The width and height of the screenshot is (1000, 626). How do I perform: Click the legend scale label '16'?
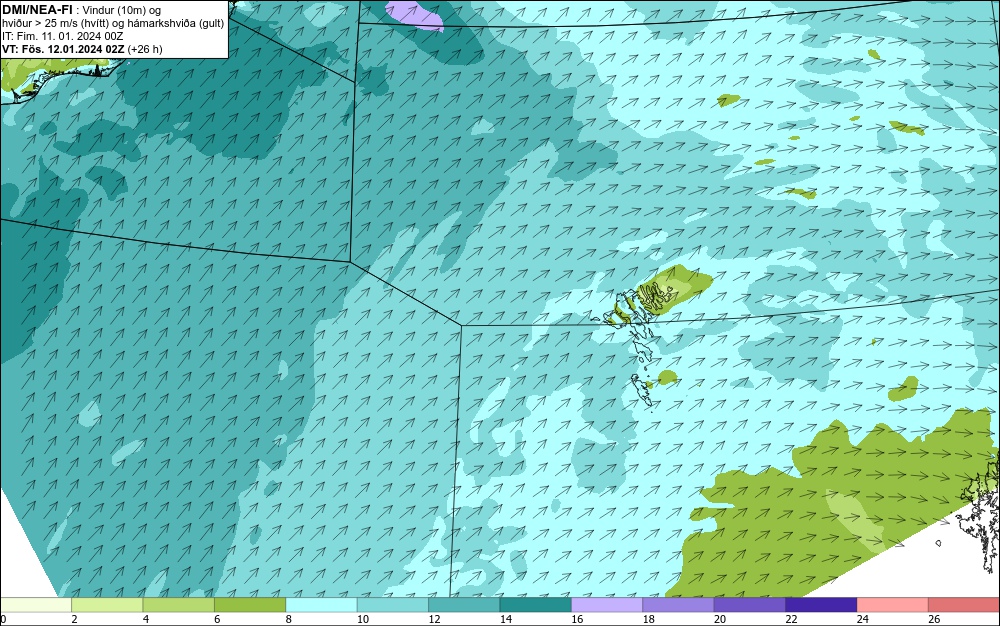pyautogui.click(x=577, y=619)
